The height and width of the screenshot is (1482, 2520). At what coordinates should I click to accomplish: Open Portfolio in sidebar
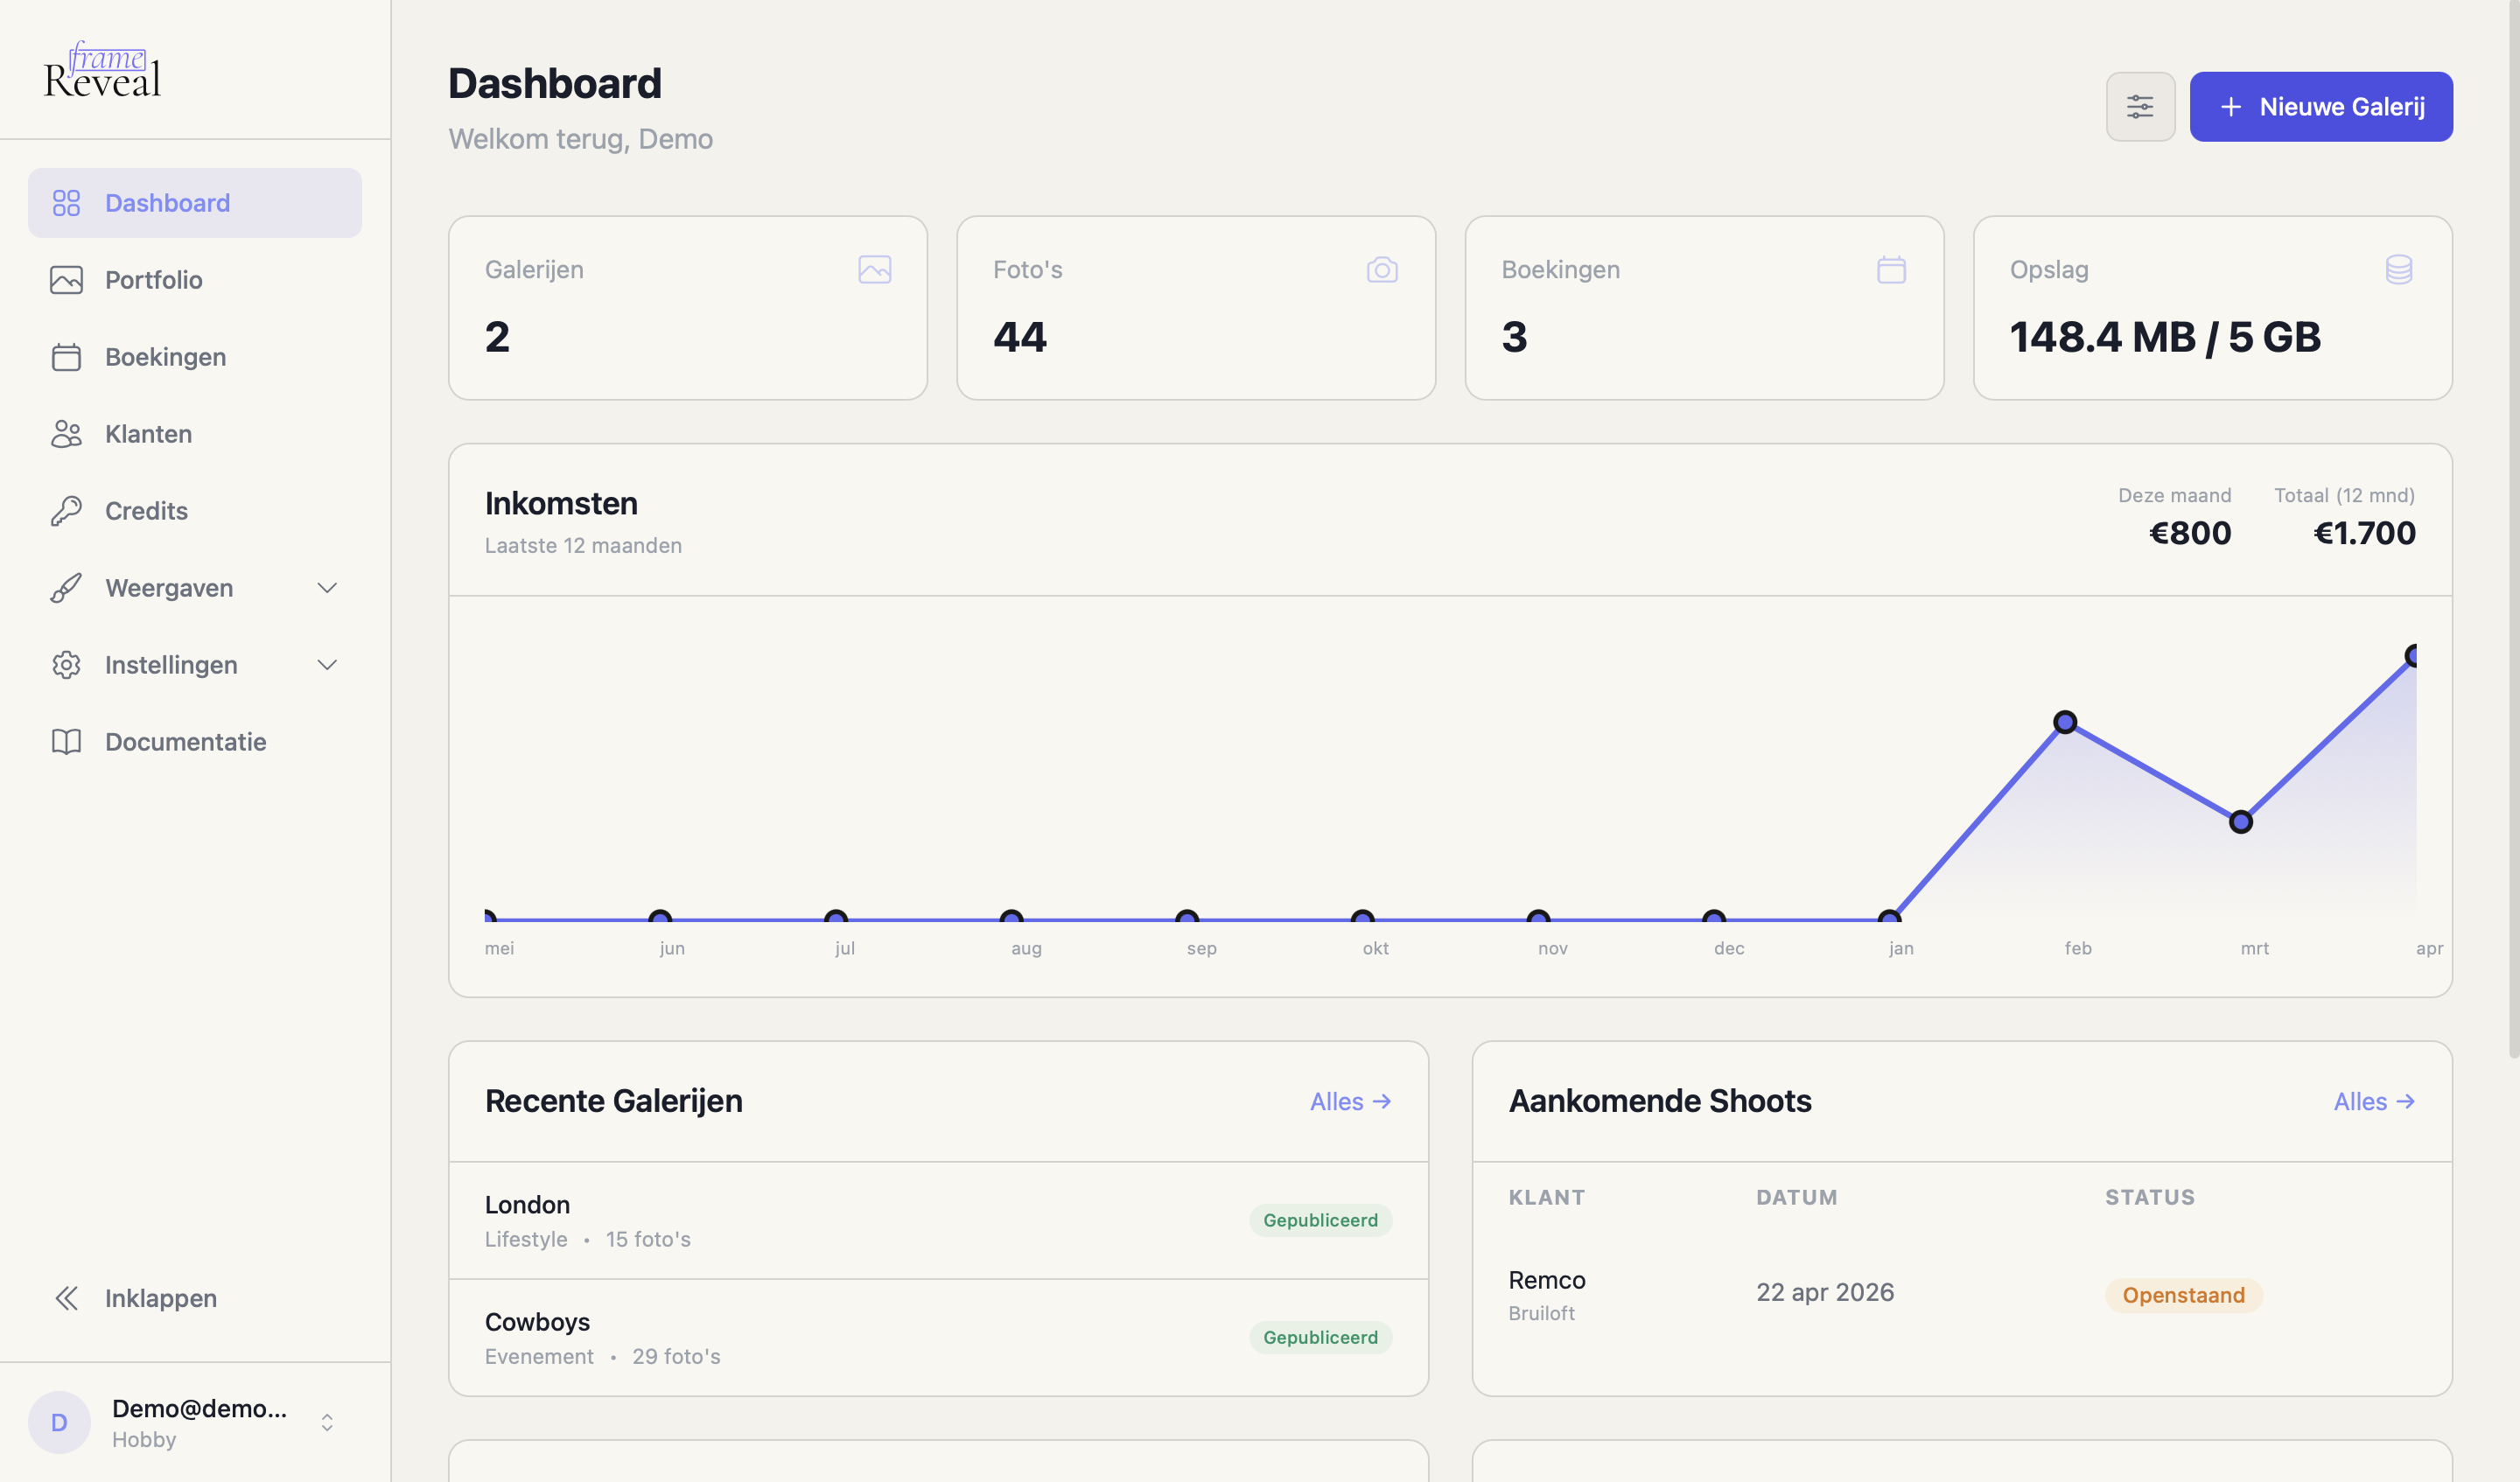[195, 280]
